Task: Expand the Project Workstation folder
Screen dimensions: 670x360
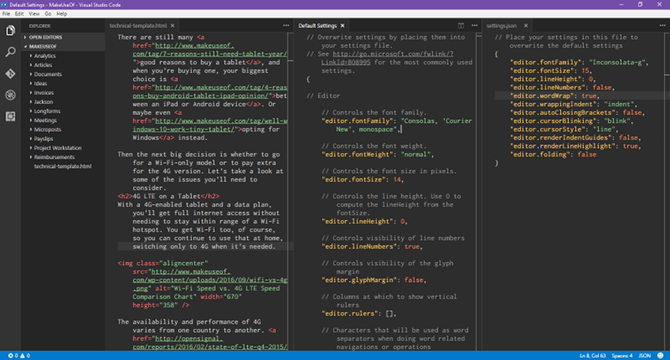Action: point(58,148)
